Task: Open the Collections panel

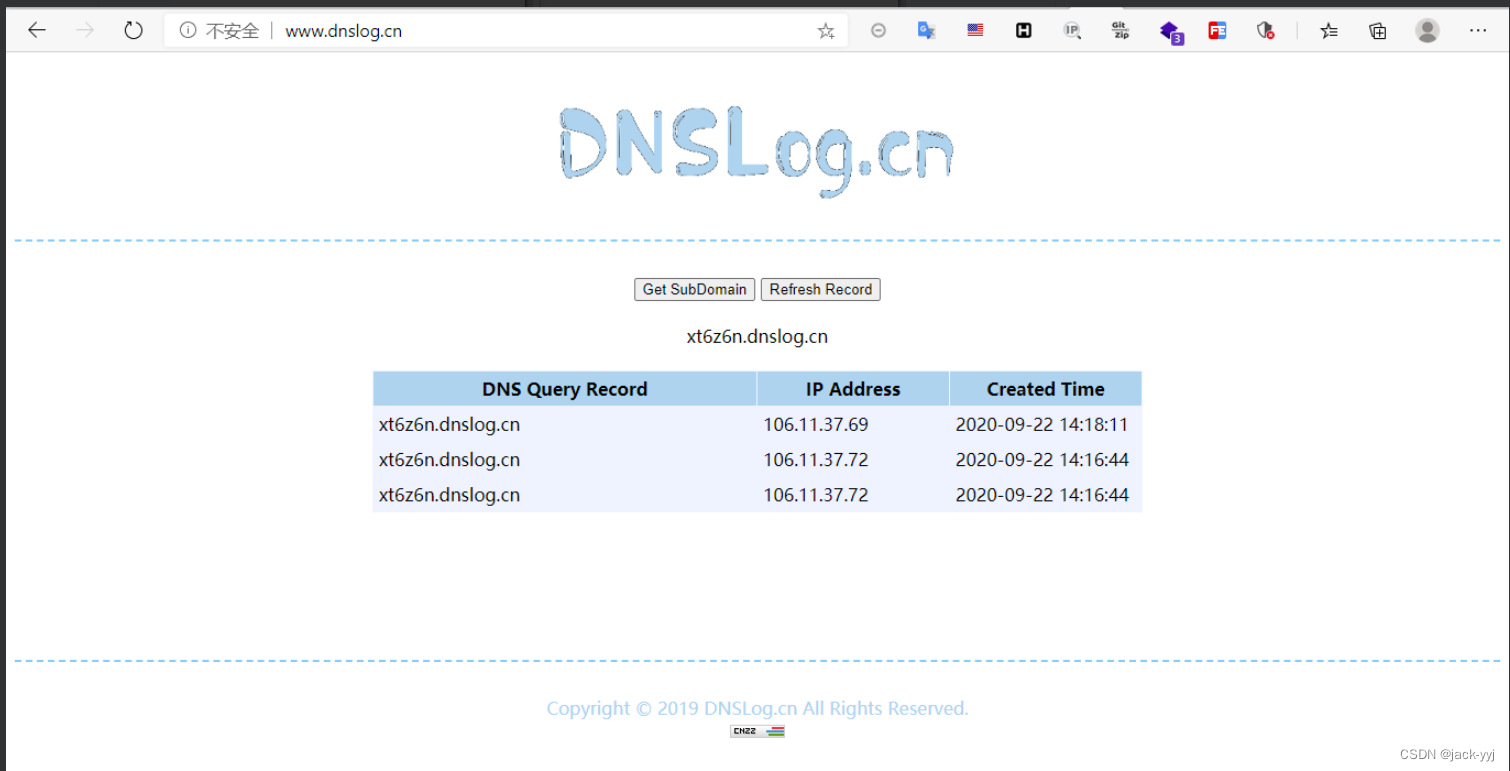Action: coord(1377,31)
